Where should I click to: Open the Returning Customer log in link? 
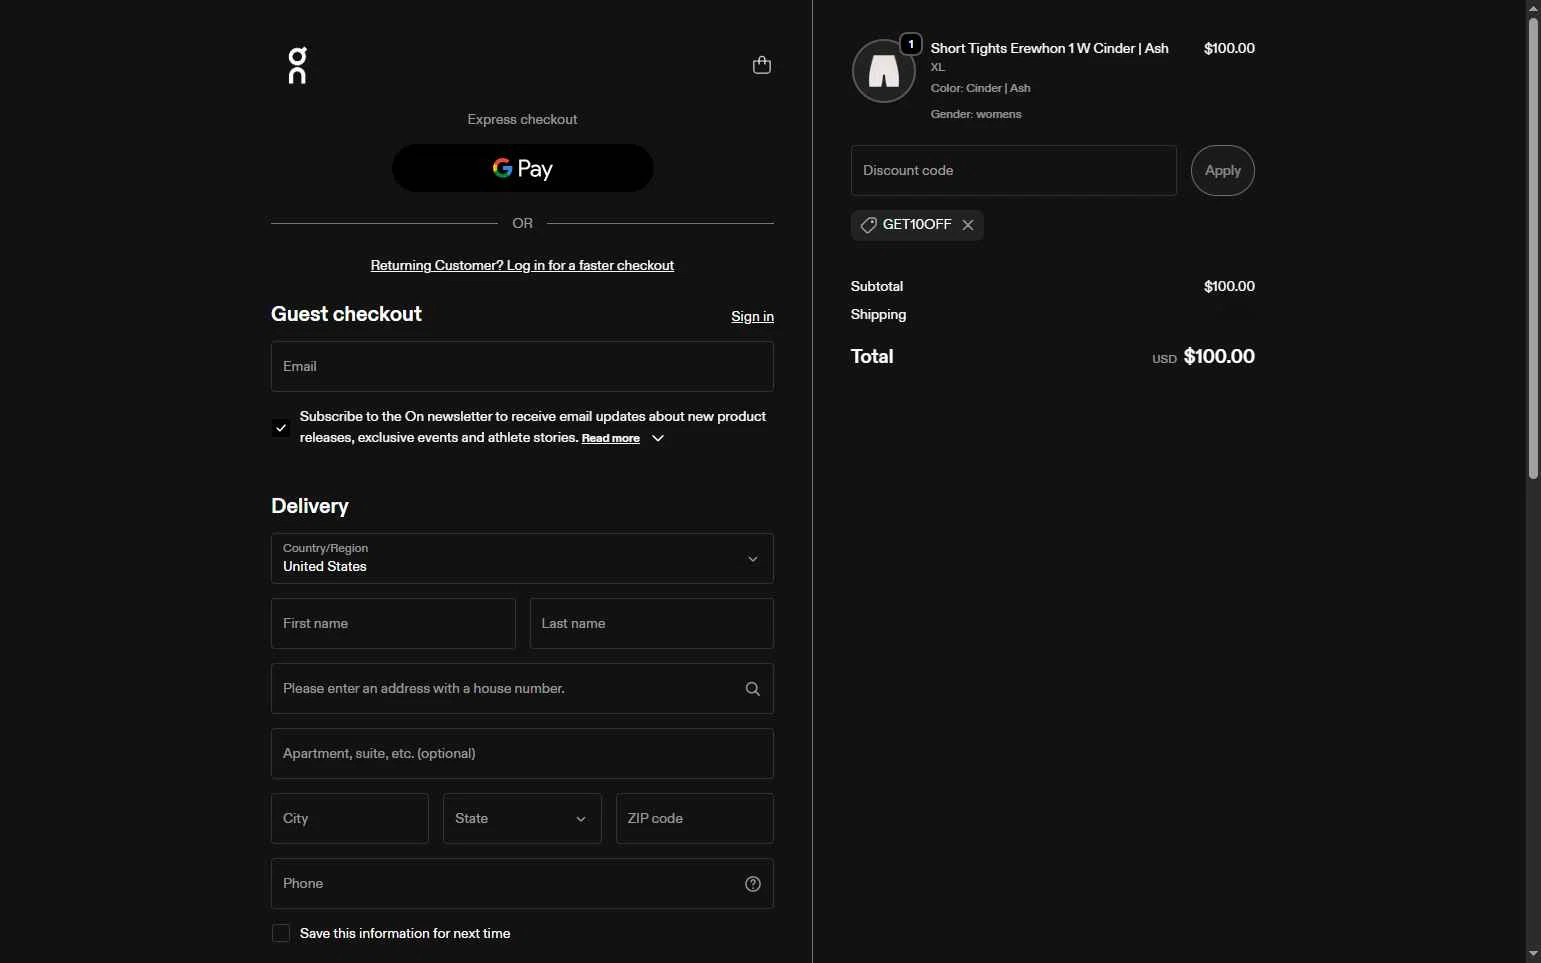[522, 265]
